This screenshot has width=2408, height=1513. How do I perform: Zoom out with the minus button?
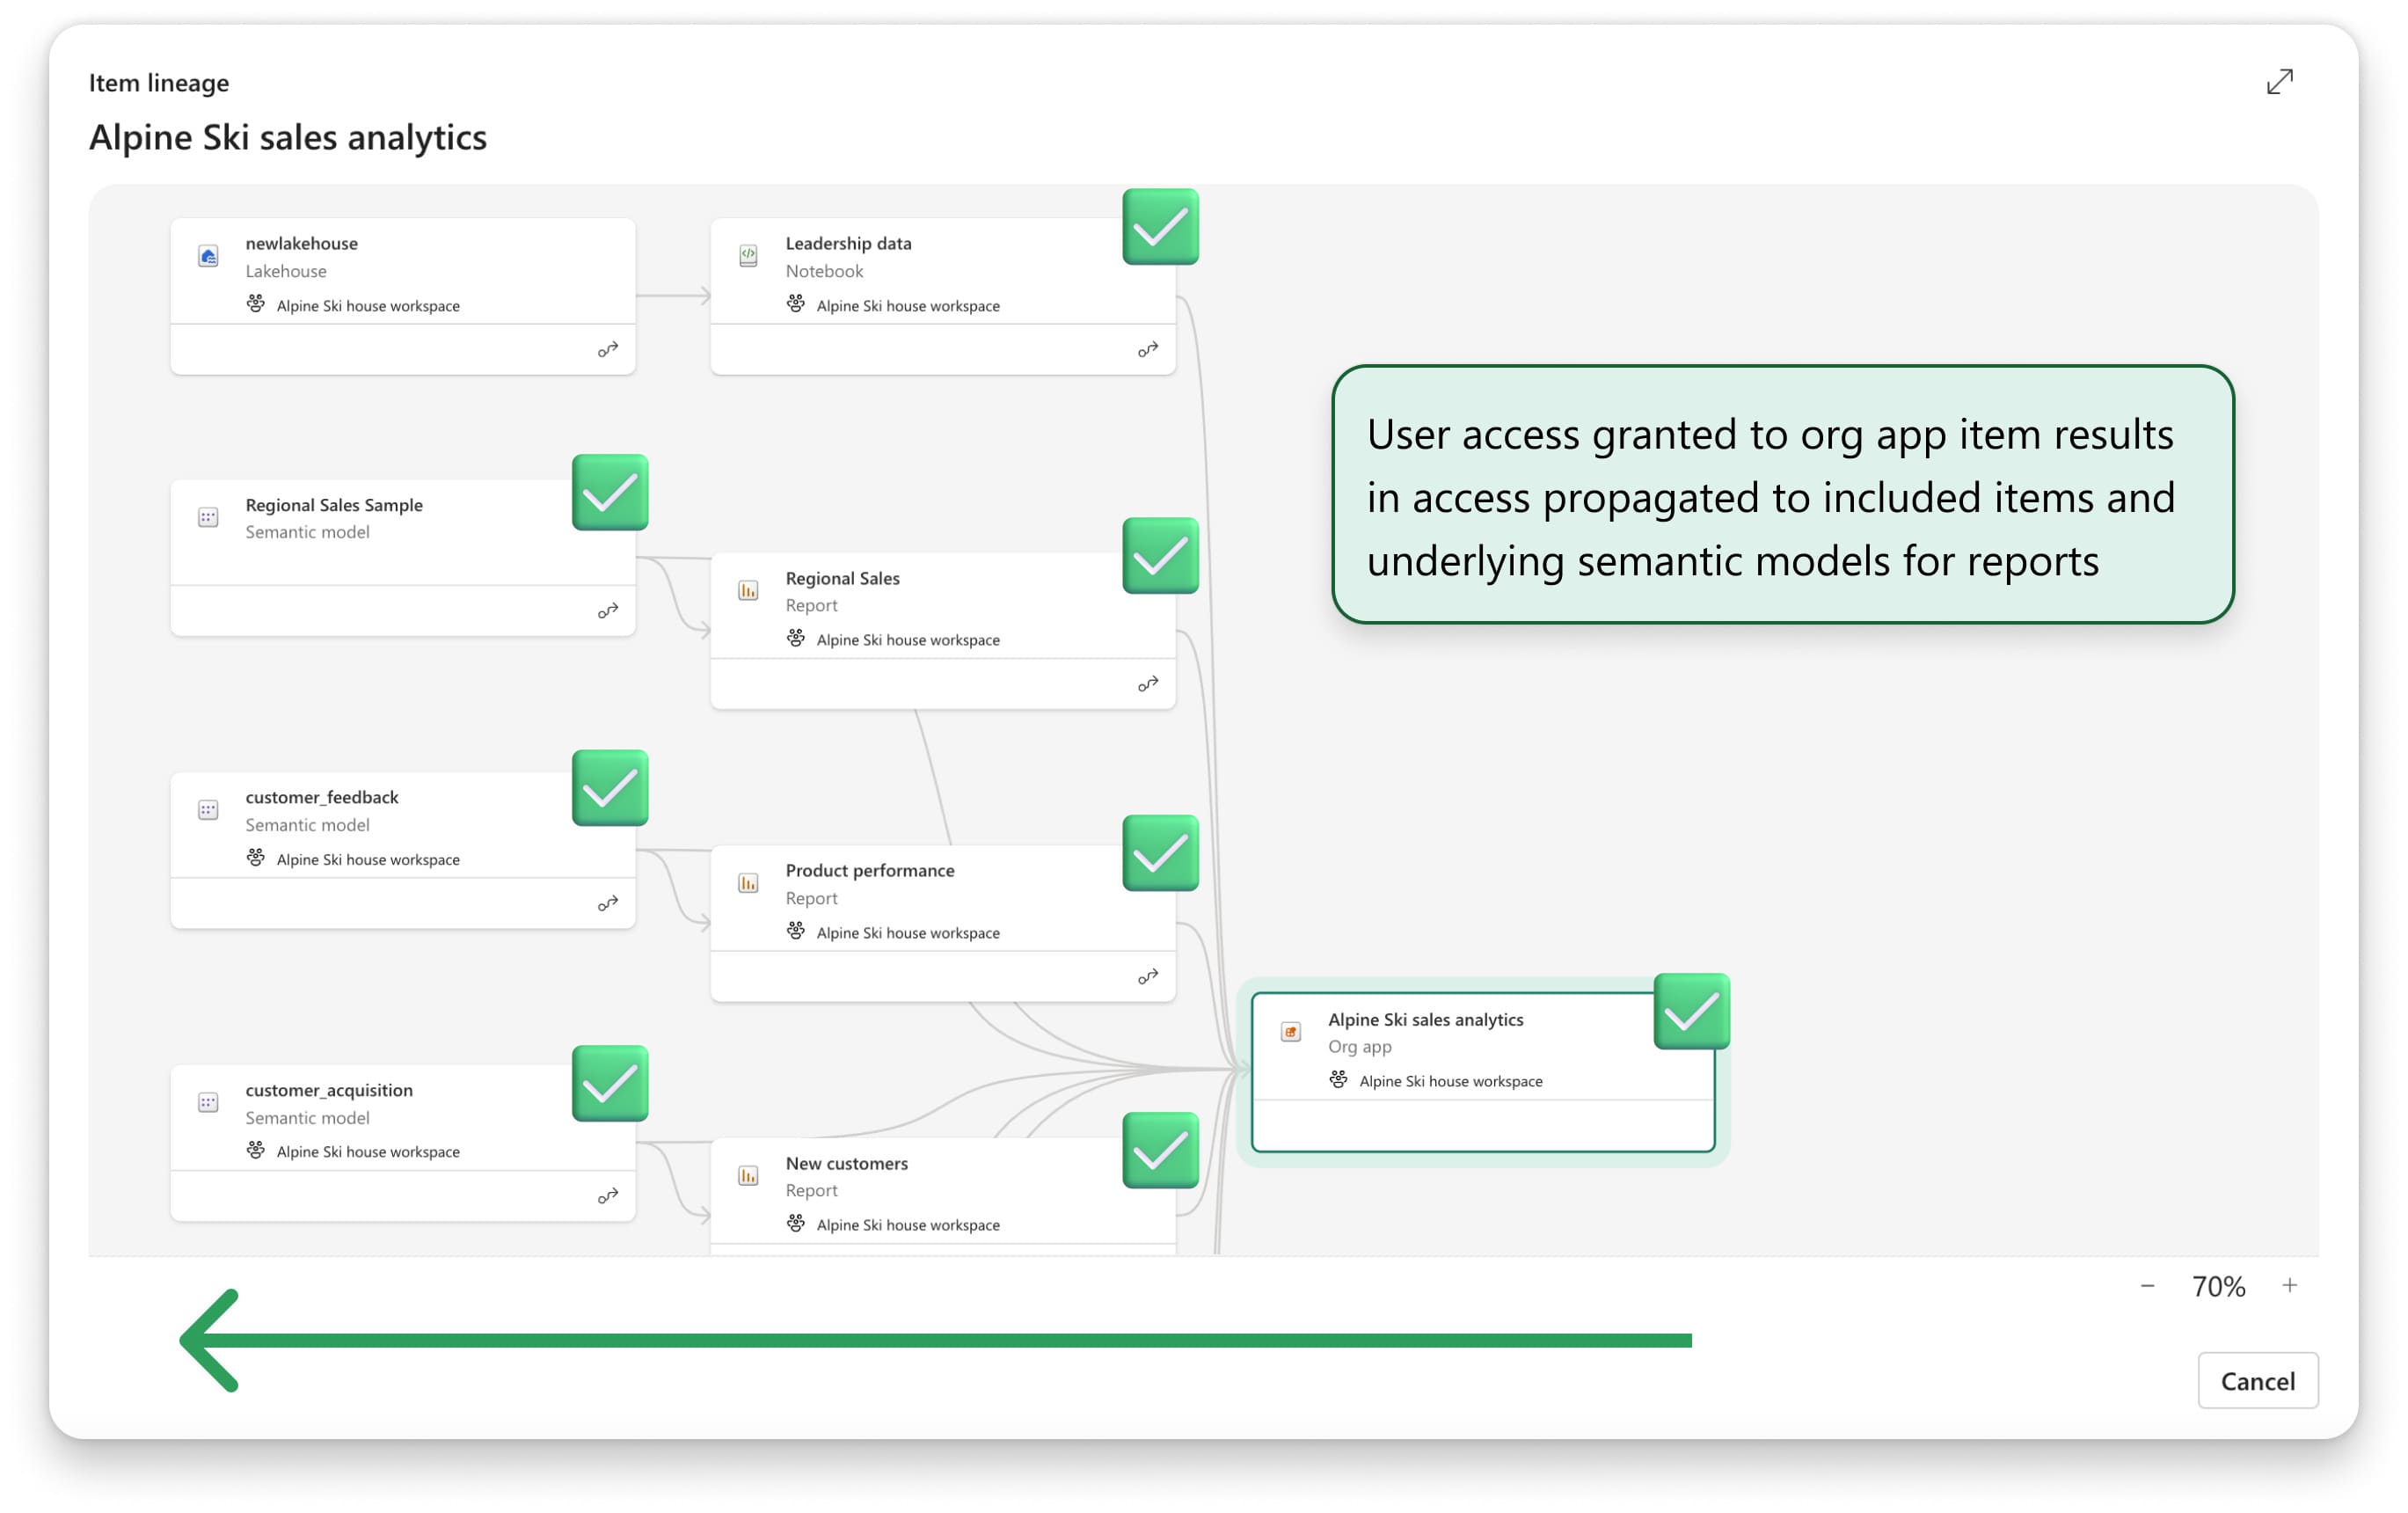coord(2147,1286)
